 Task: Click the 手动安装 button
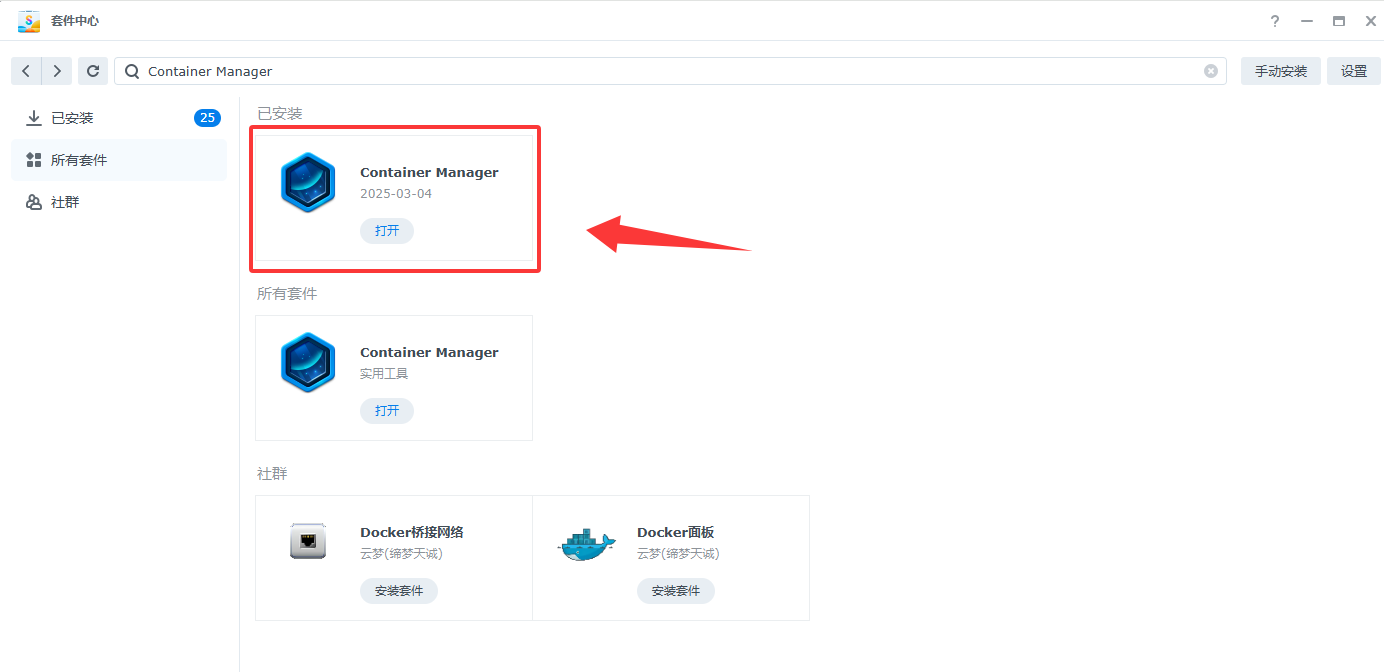(x=1280, y=71)
